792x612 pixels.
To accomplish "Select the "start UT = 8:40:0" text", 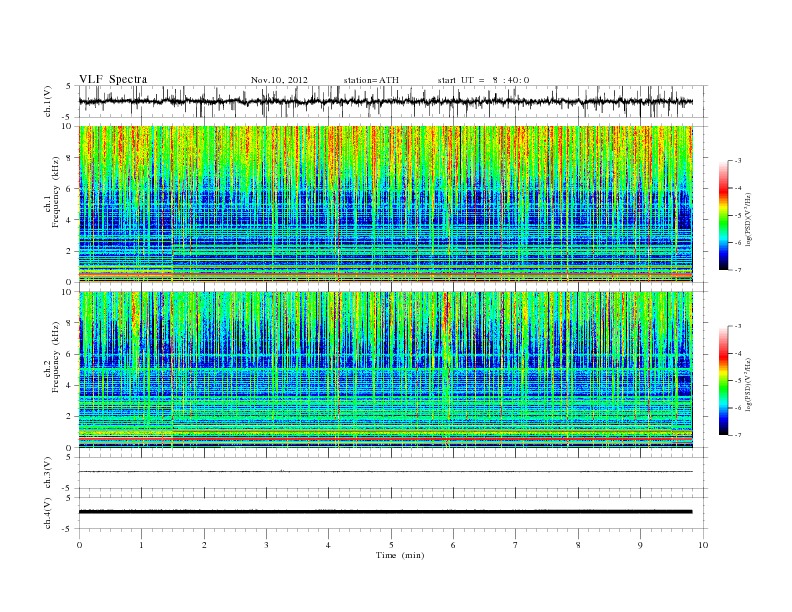I will coord(483,80).
